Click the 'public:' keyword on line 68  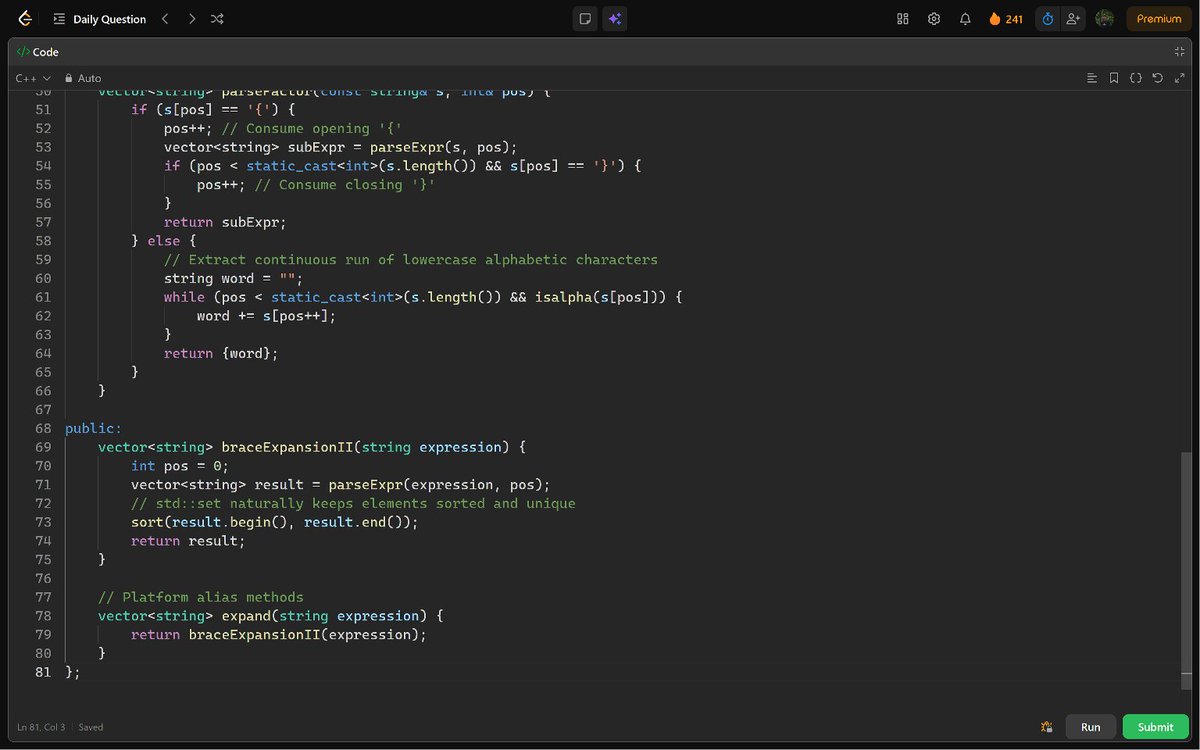[93, 428]
